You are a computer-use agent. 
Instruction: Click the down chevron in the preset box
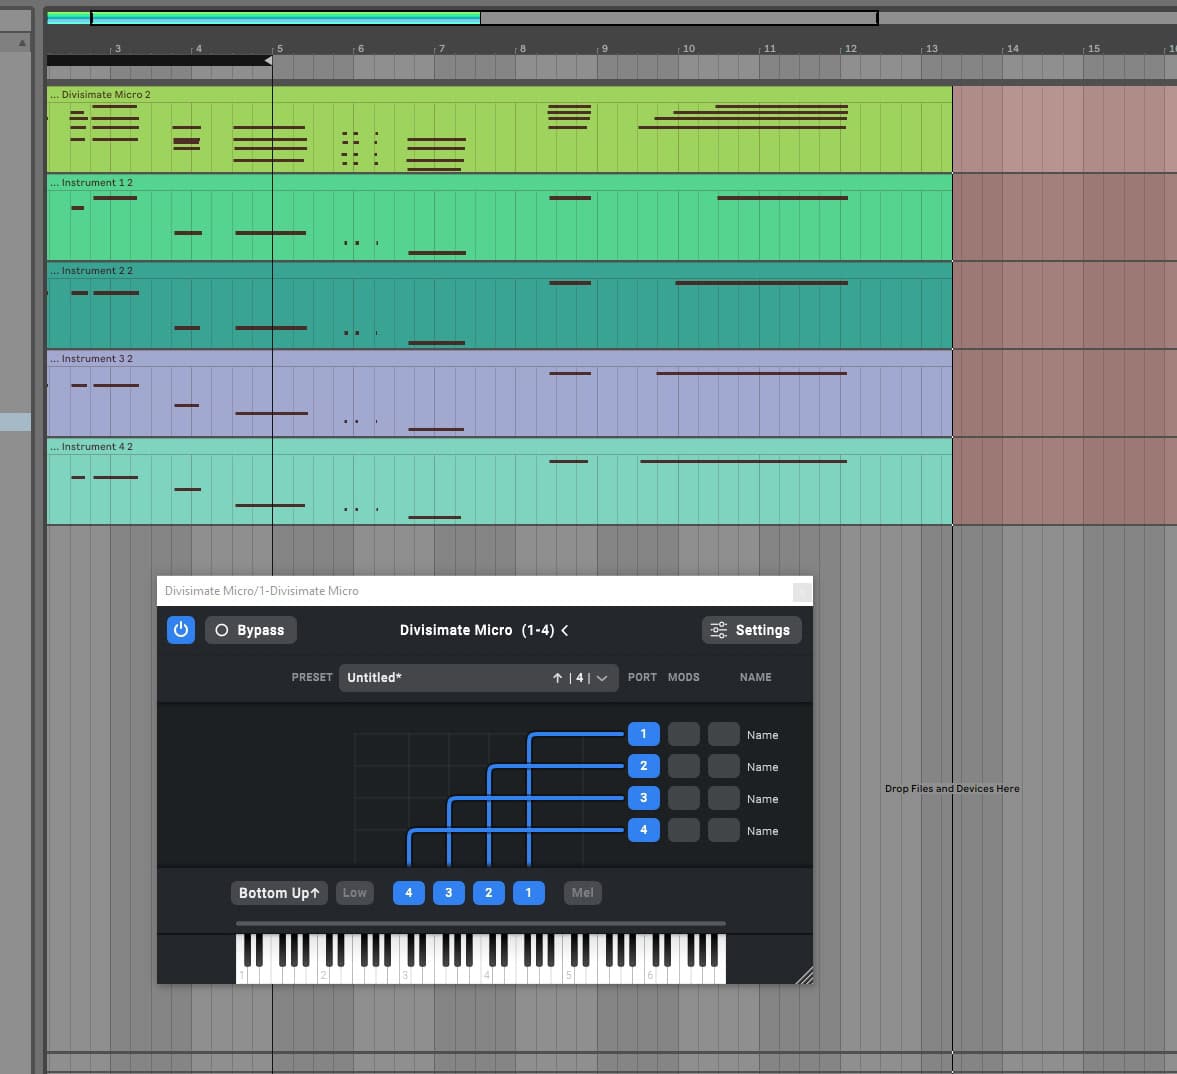(x=602, y=678)
